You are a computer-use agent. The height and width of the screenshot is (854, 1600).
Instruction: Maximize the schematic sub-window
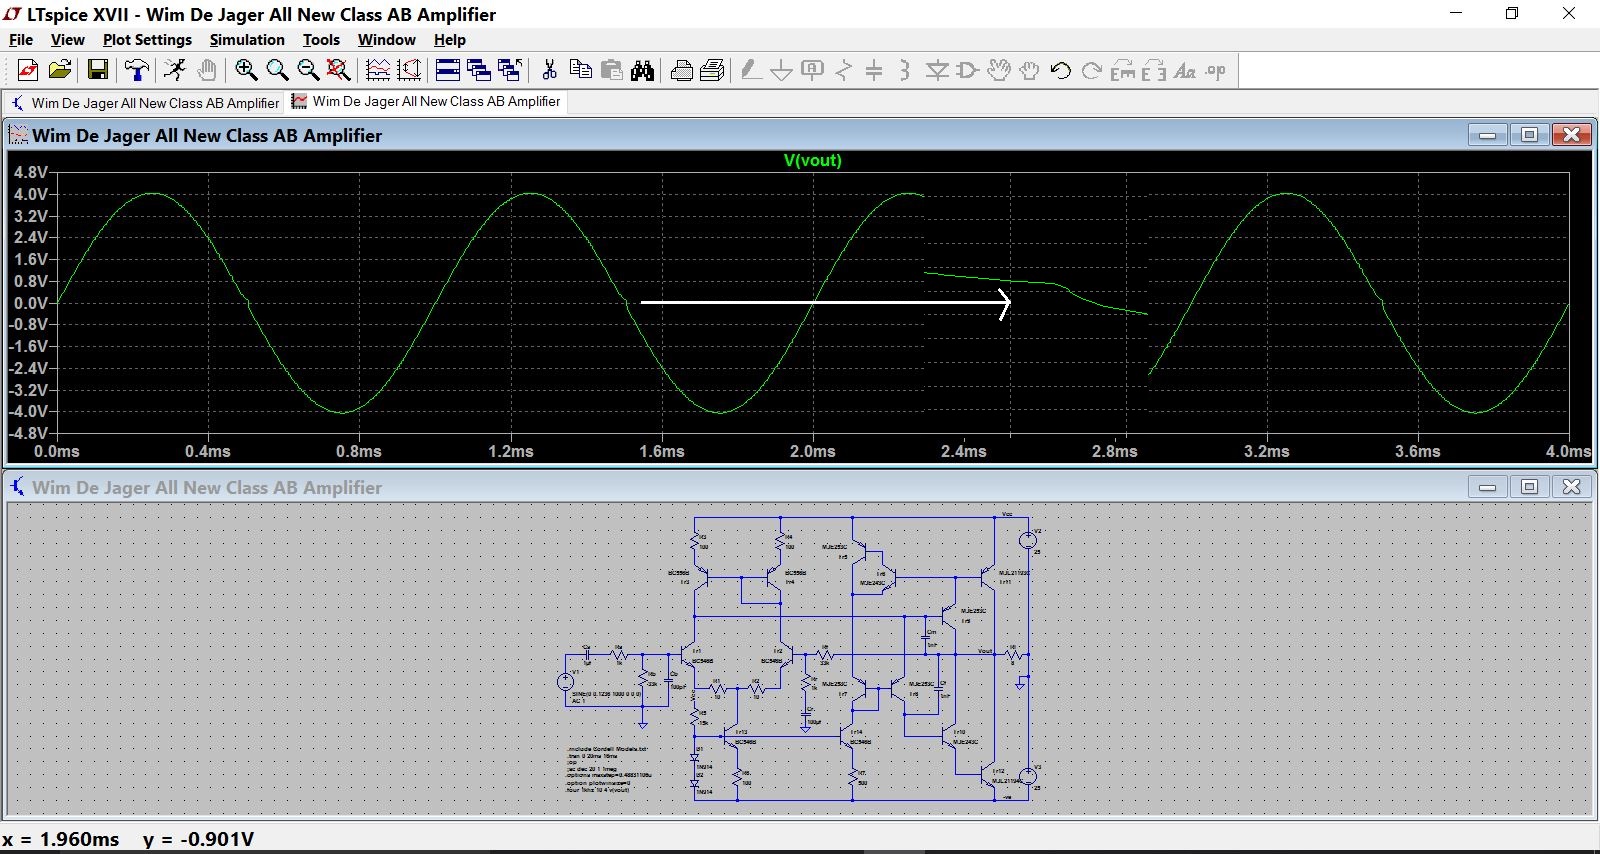(x=1529, y=487)
